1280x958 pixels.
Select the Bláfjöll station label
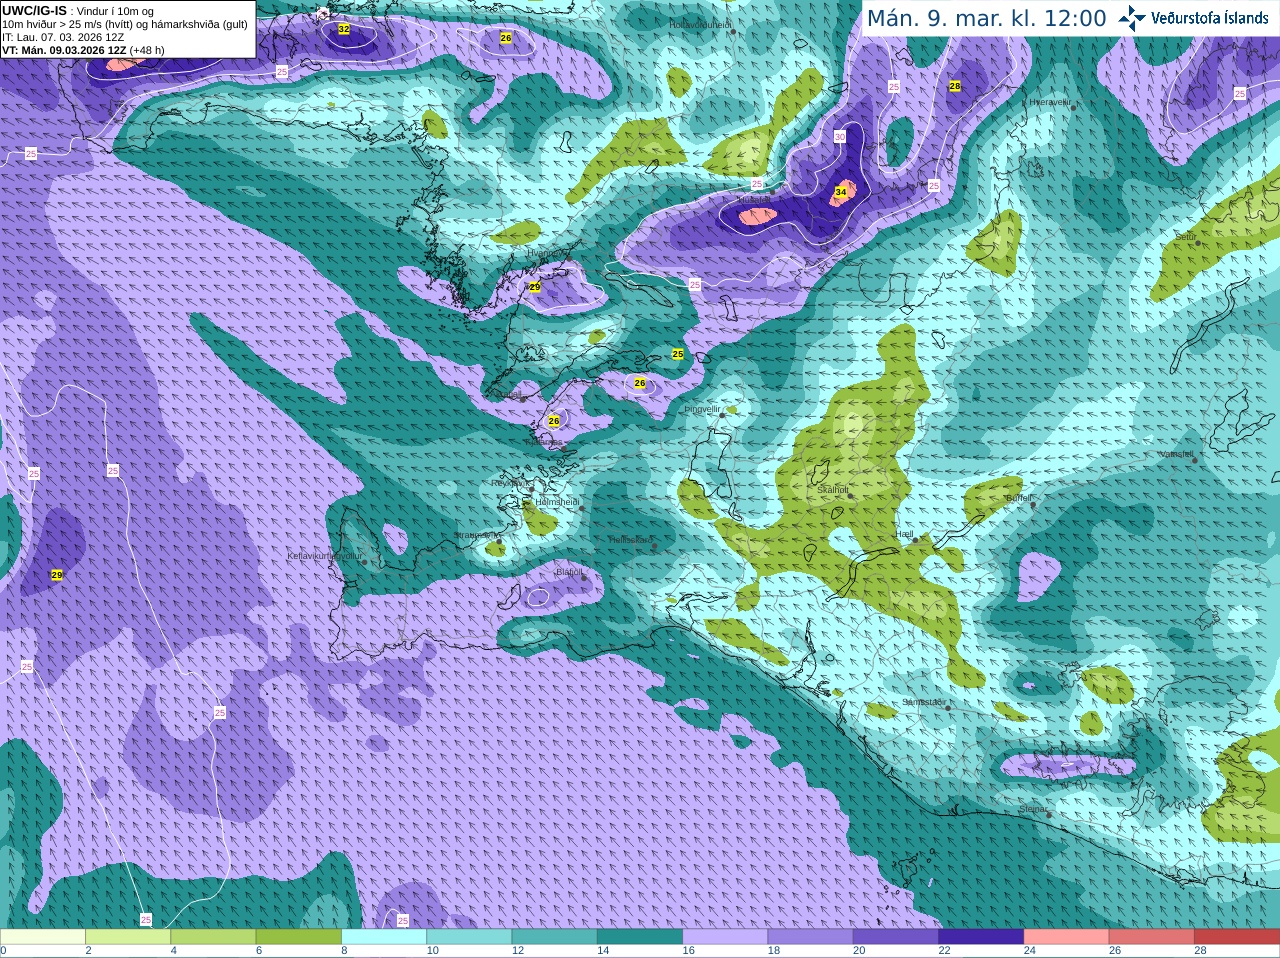tap(568, 572)
